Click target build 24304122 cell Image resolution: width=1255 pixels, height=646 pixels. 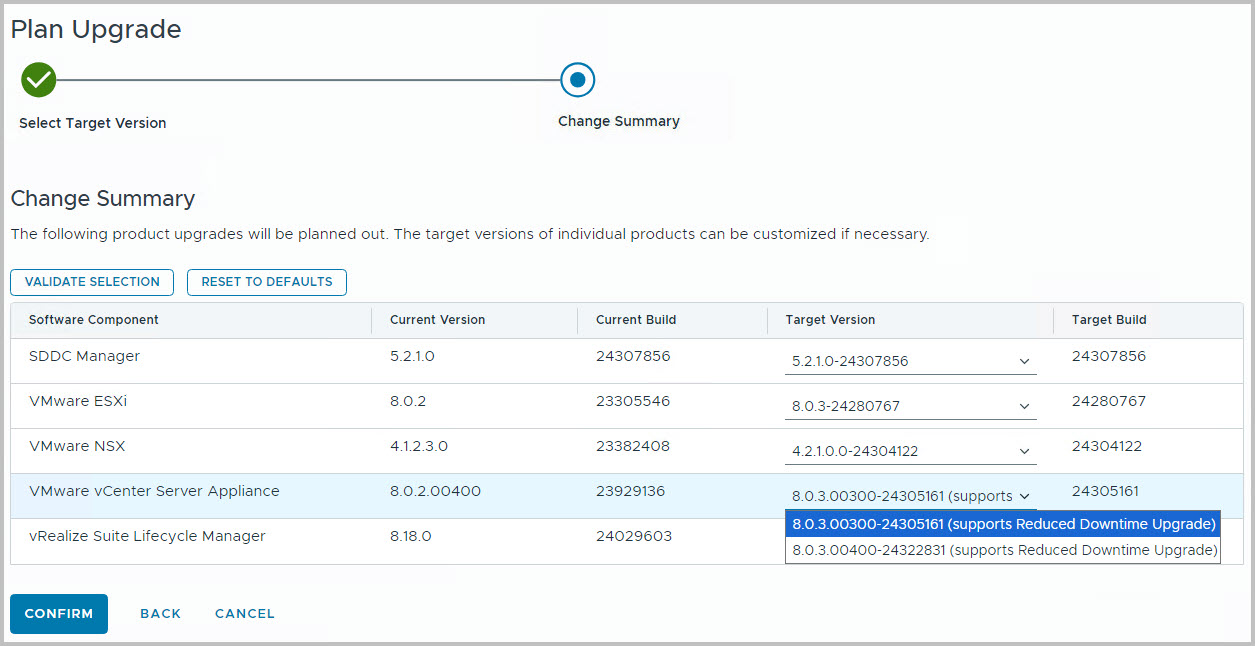click(1107, 446)
